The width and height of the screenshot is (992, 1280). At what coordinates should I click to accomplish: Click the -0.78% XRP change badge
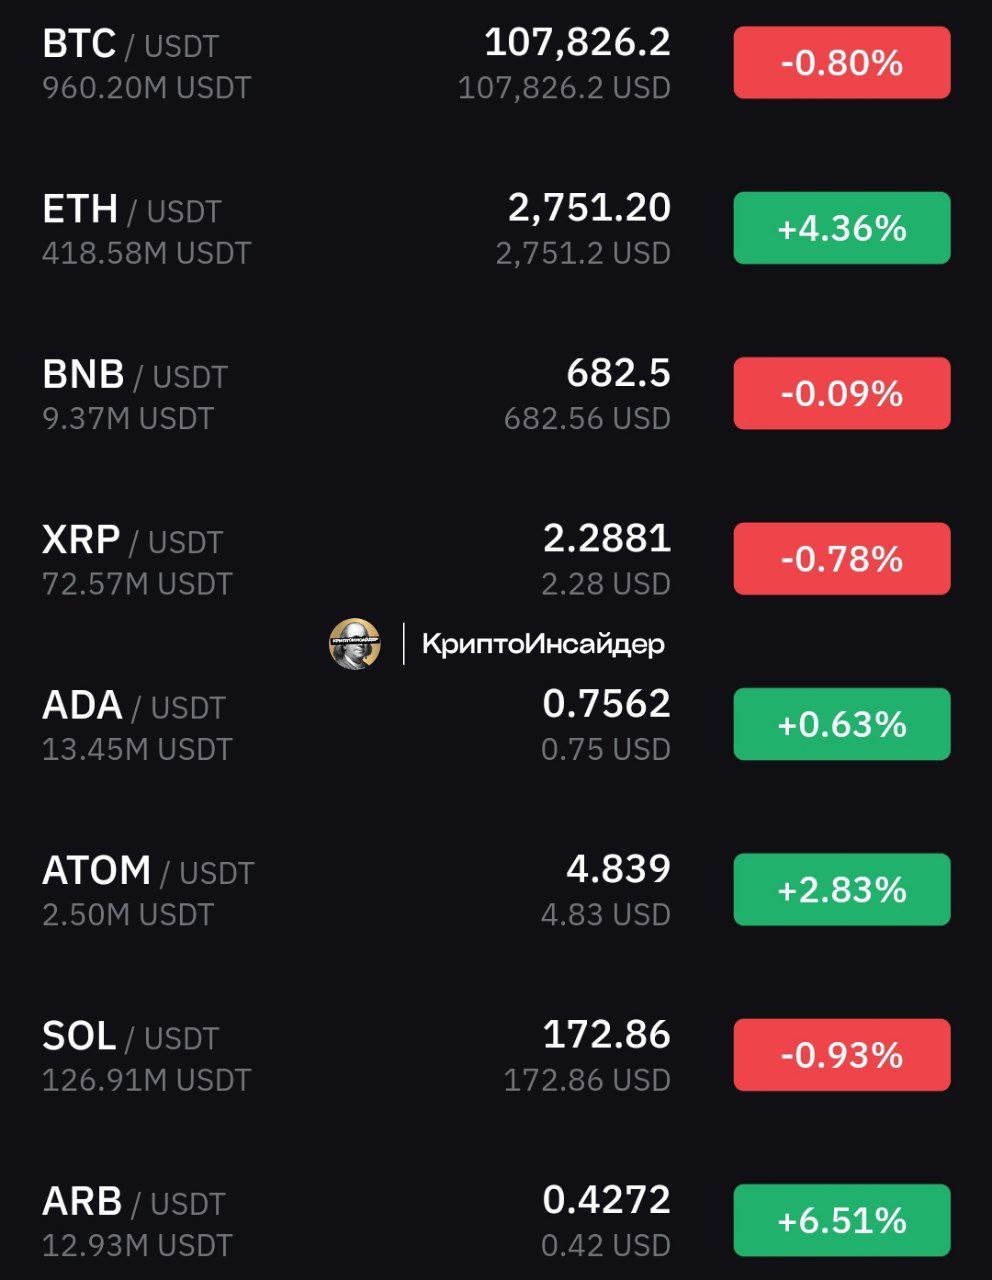(x=842, y=558)
